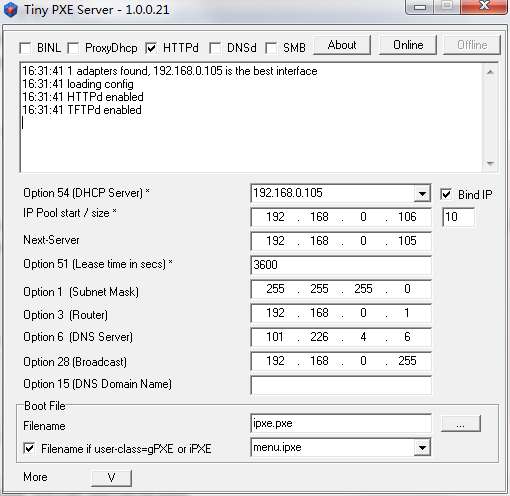
Task: Browse for a boot file with the ... button
Action: [x=461, y=424]
